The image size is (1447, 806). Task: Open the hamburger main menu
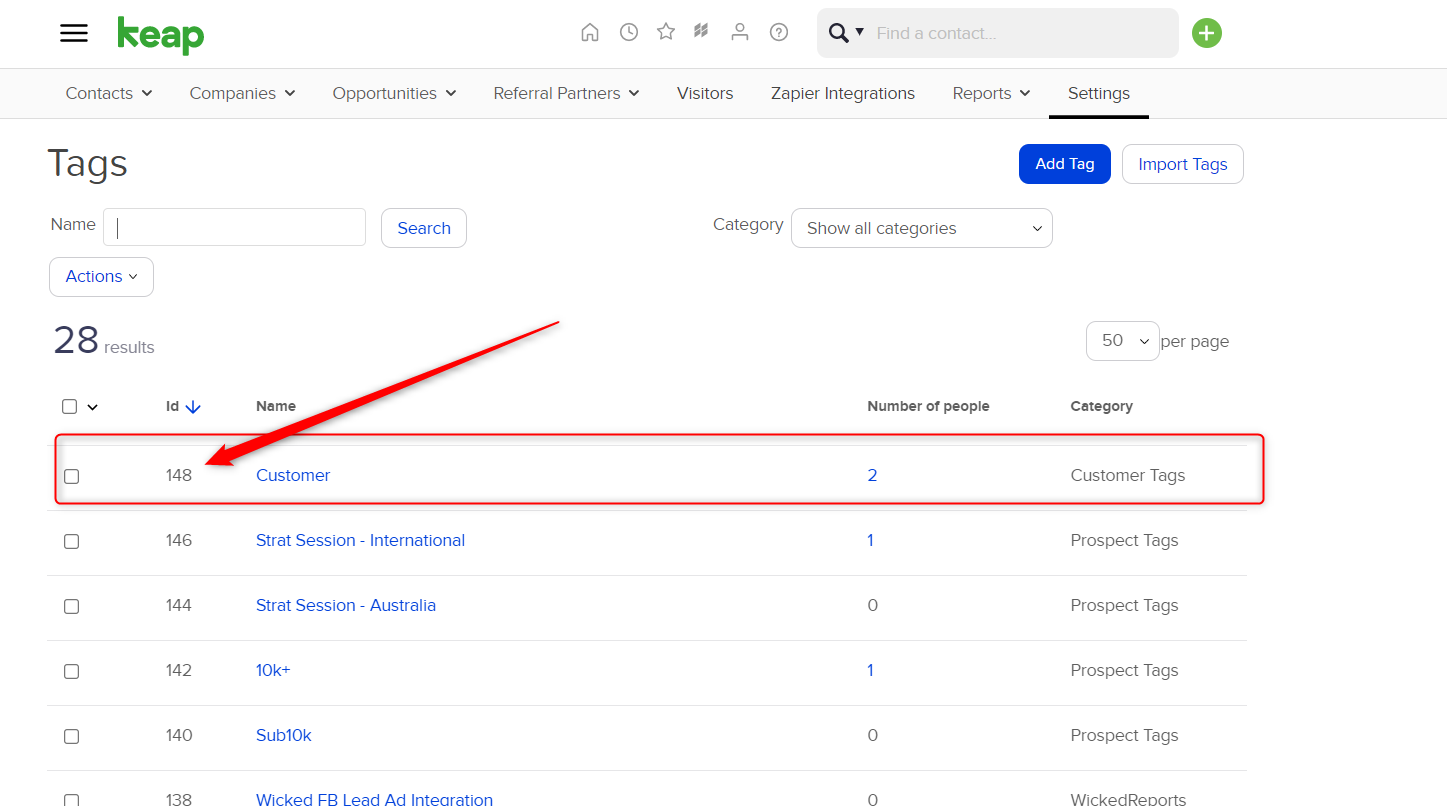tap(74, 33)
